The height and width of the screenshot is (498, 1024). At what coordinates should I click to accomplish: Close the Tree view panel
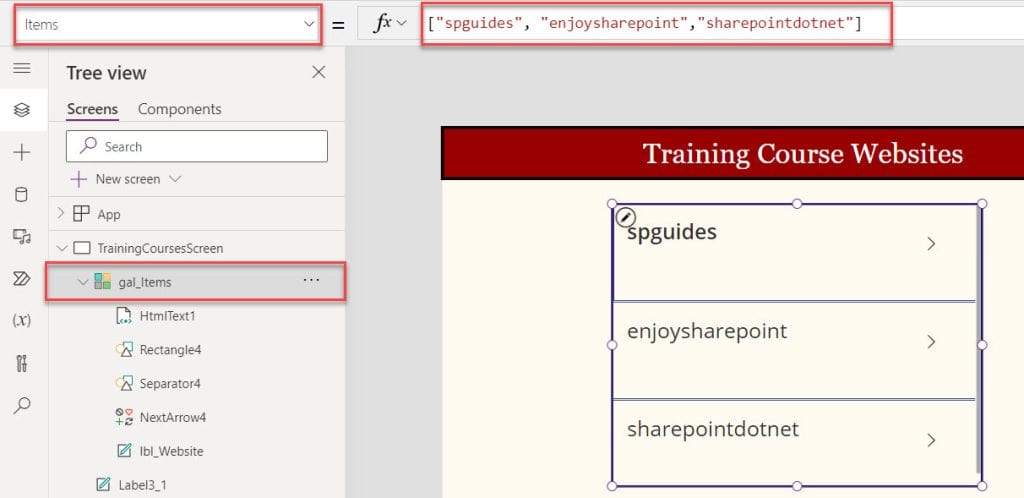(319, 72)
